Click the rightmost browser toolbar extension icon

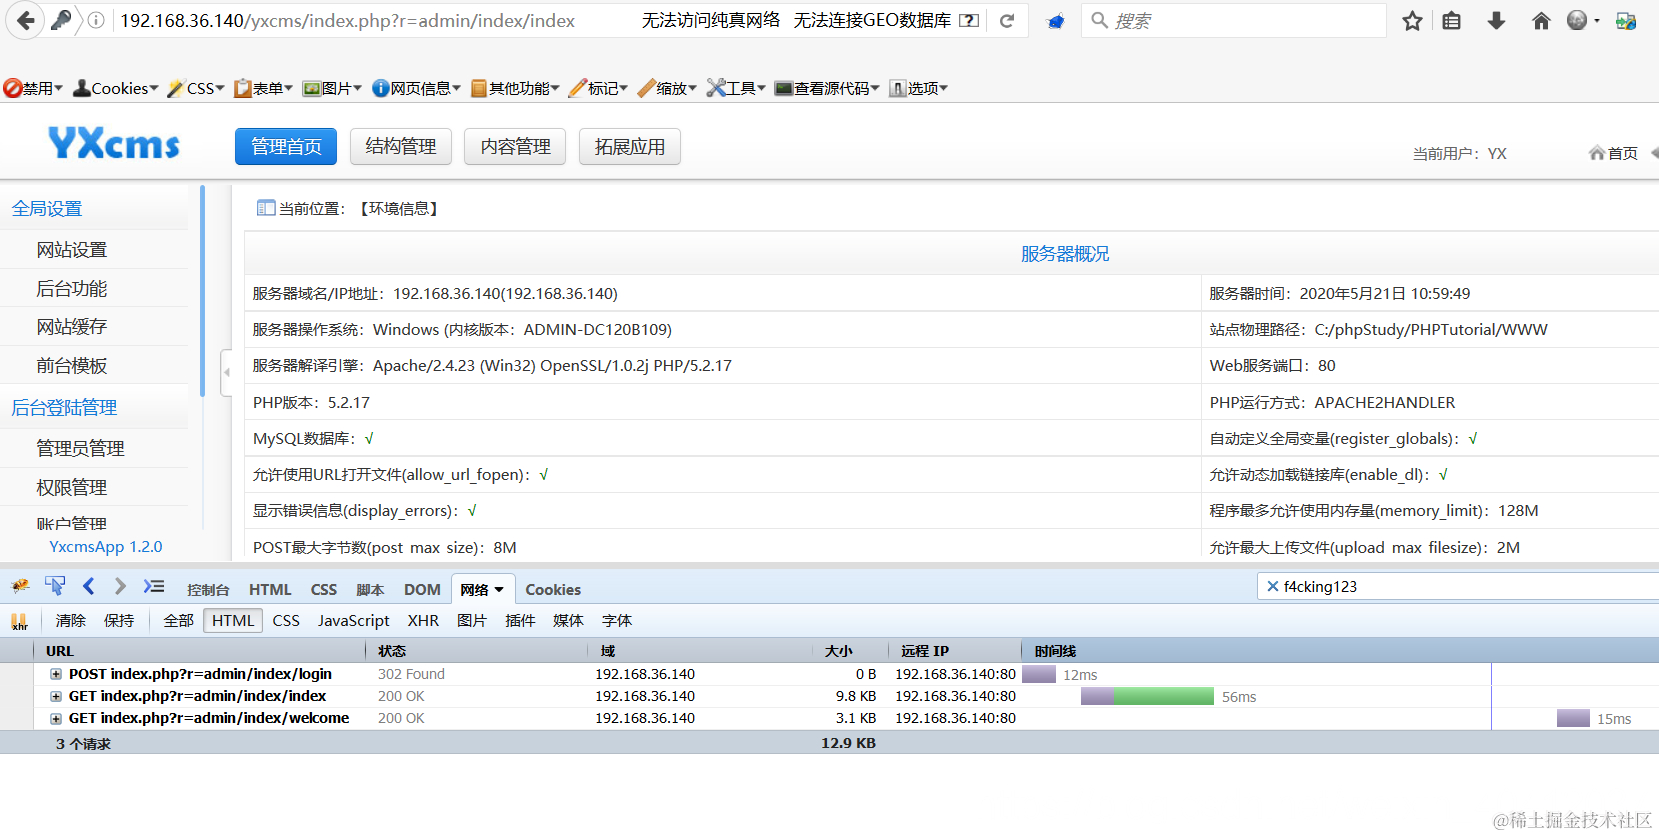click(1626, 20)
